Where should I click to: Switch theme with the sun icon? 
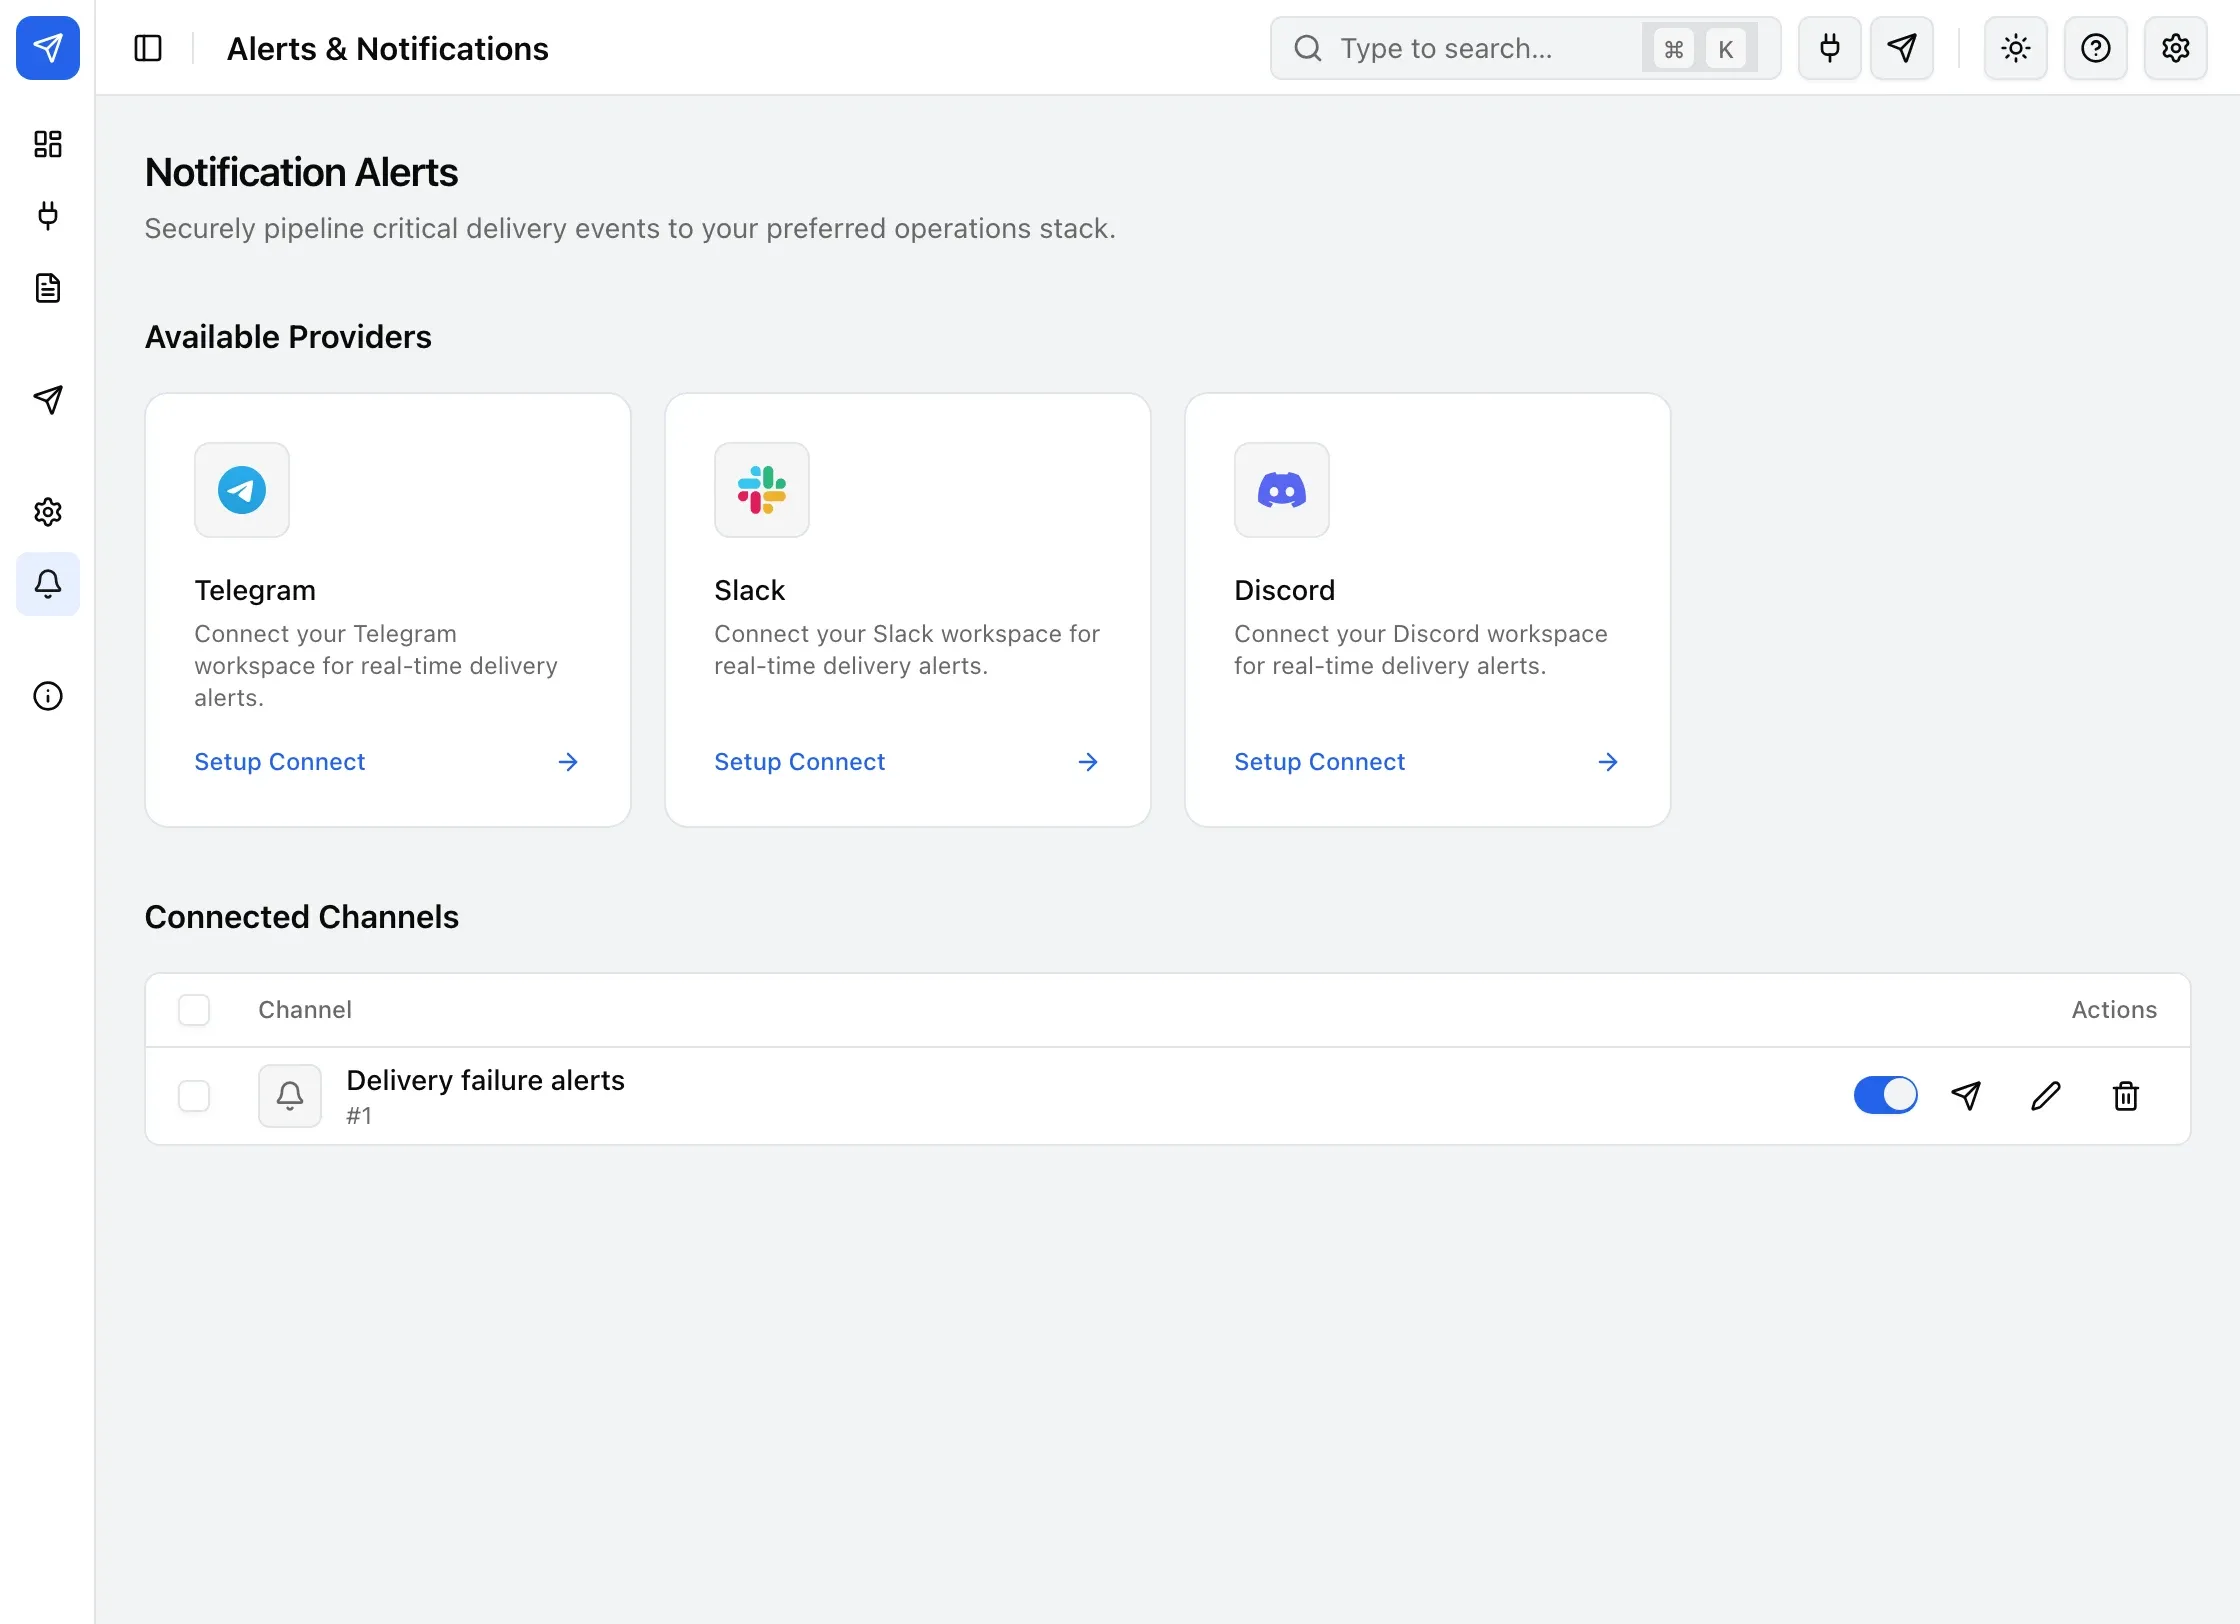click(x=2016, y=48)
